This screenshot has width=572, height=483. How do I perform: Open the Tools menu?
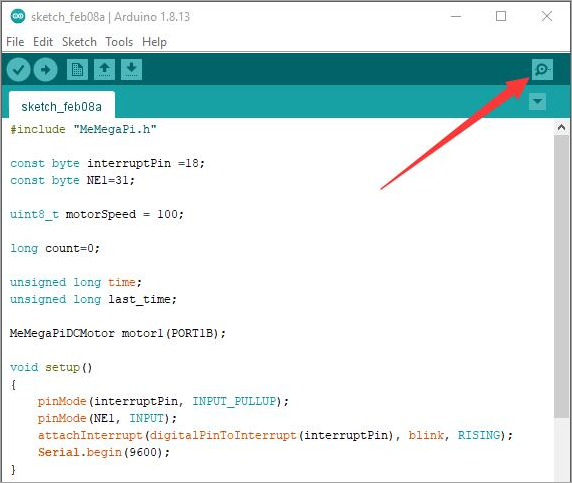(119, 42)
